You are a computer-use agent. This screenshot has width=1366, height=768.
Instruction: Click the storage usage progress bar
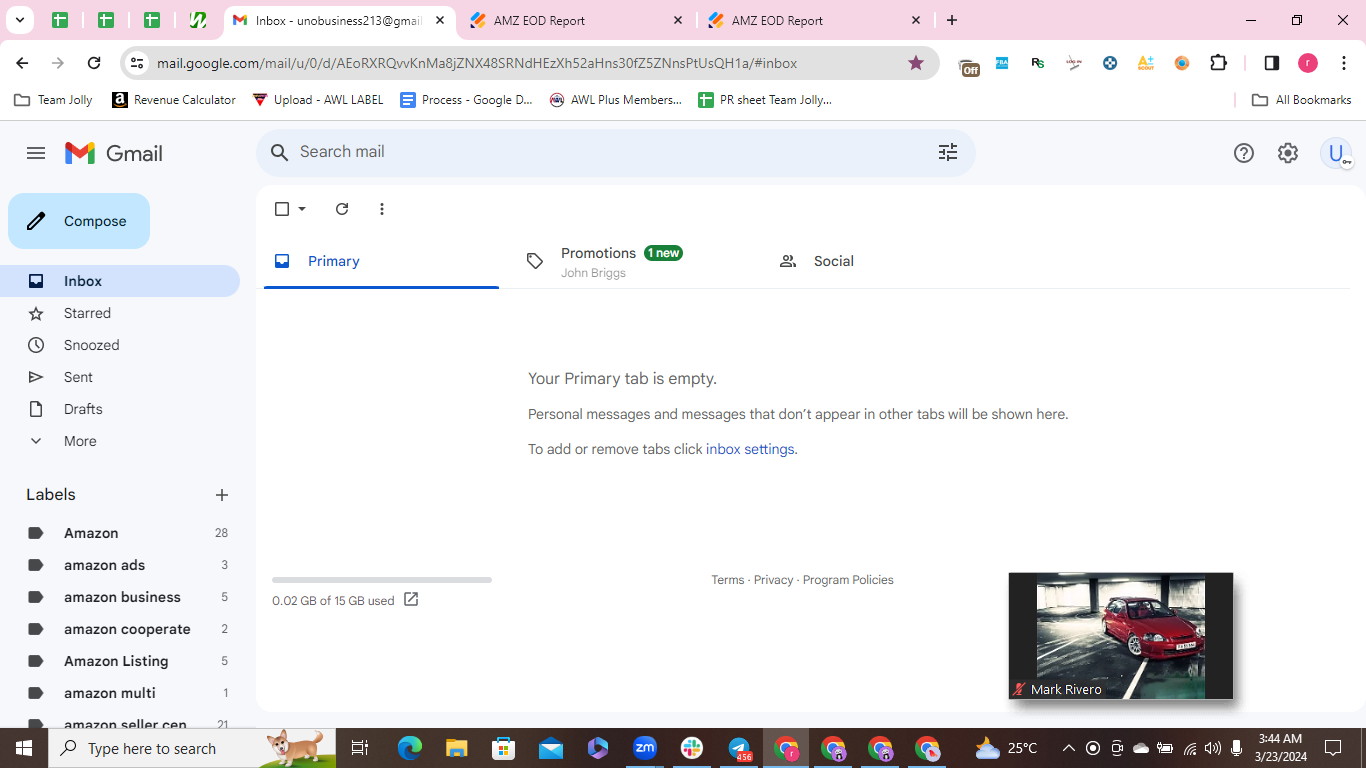pyautogui.click(x=382, y=580)
